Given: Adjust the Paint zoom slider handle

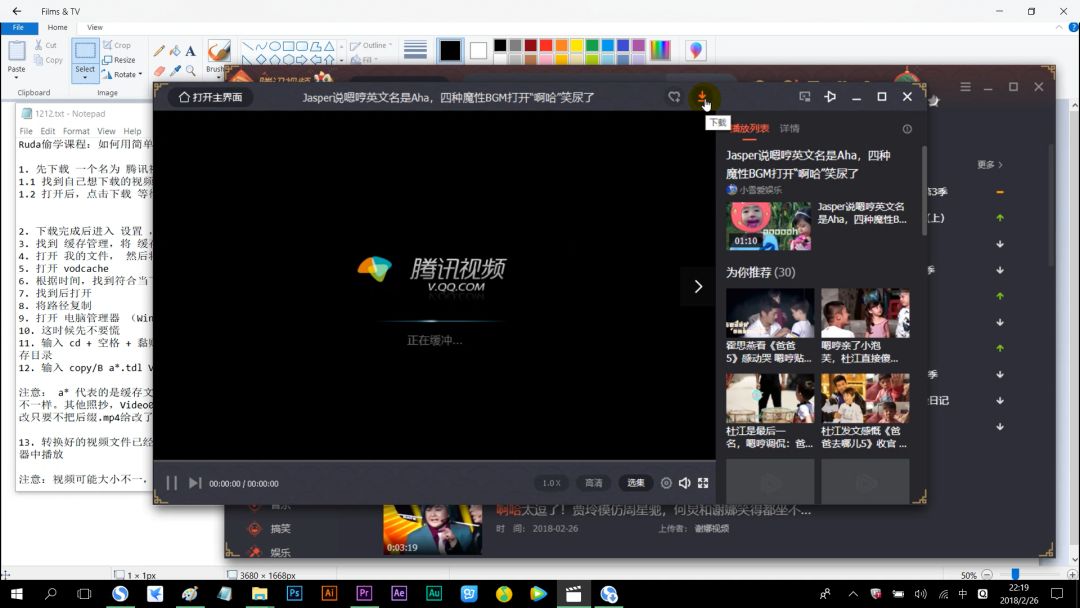Looking at the screenshot, I should (1015, 574).
